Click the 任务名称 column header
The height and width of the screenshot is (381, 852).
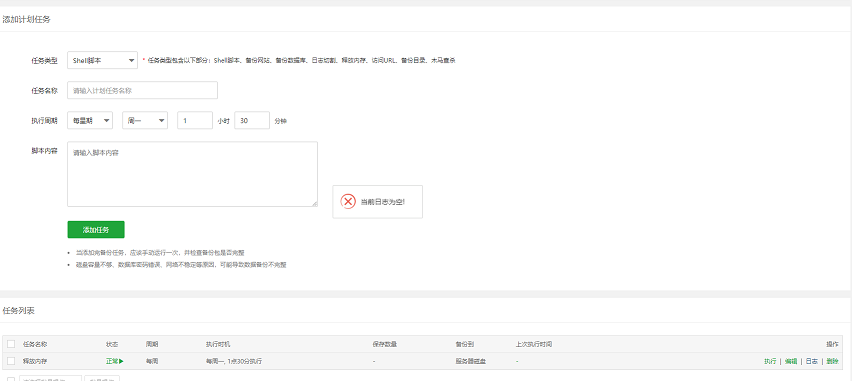tap(35, 344)
